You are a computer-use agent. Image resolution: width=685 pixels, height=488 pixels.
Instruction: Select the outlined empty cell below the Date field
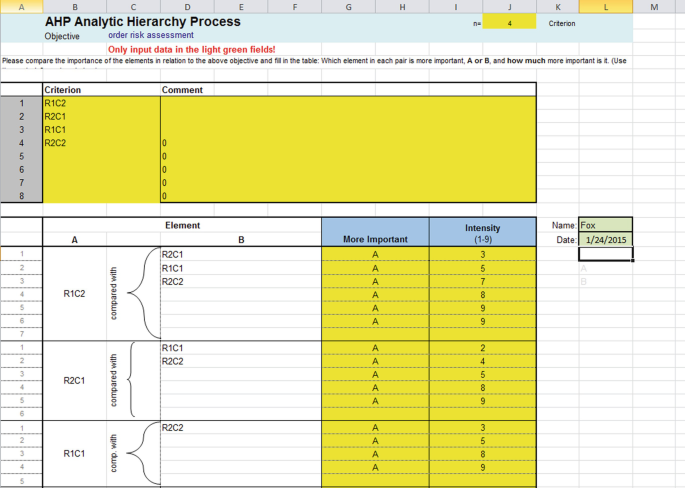tap(605, 254)
